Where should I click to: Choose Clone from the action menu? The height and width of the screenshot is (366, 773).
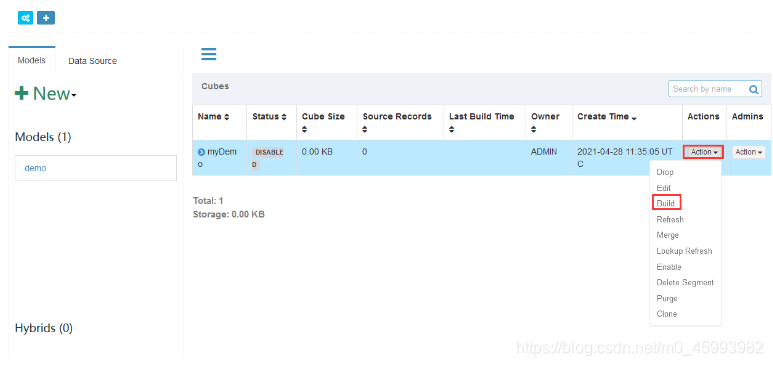667,314
